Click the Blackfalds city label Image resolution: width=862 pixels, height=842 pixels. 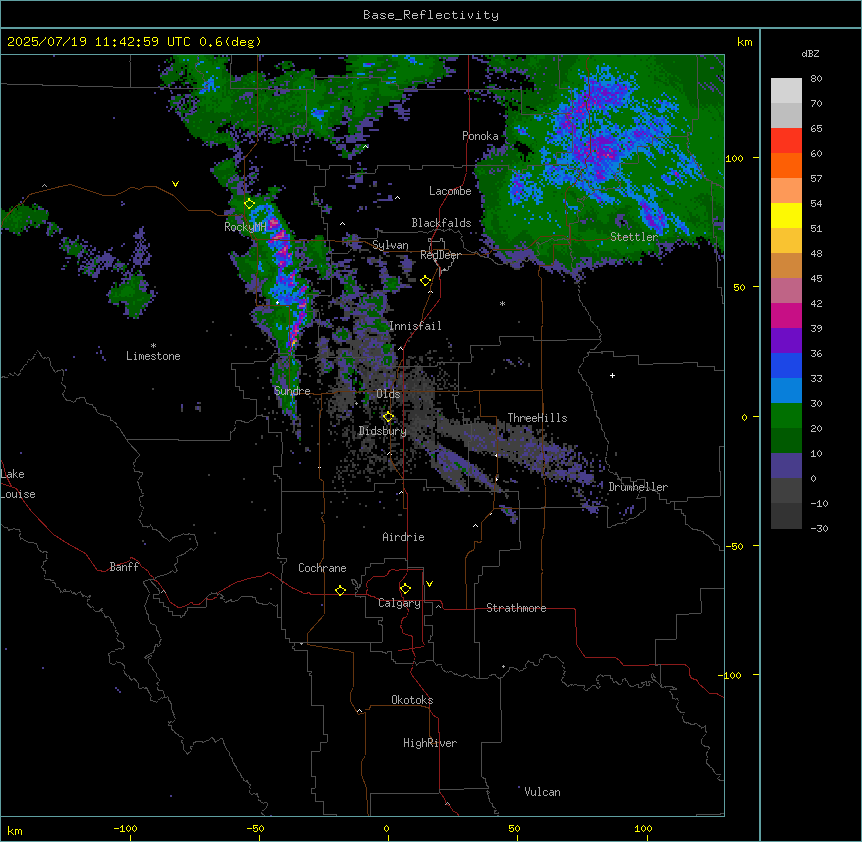point(441,223)
